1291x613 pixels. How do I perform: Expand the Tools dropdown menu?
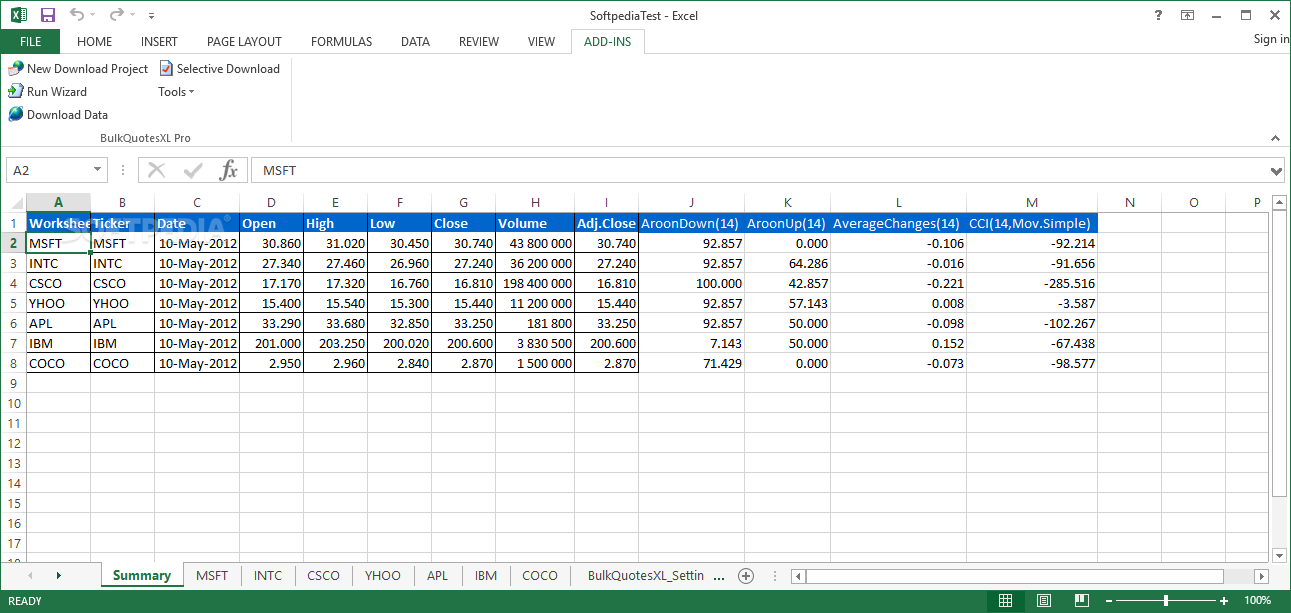click(x=176, y=91)
